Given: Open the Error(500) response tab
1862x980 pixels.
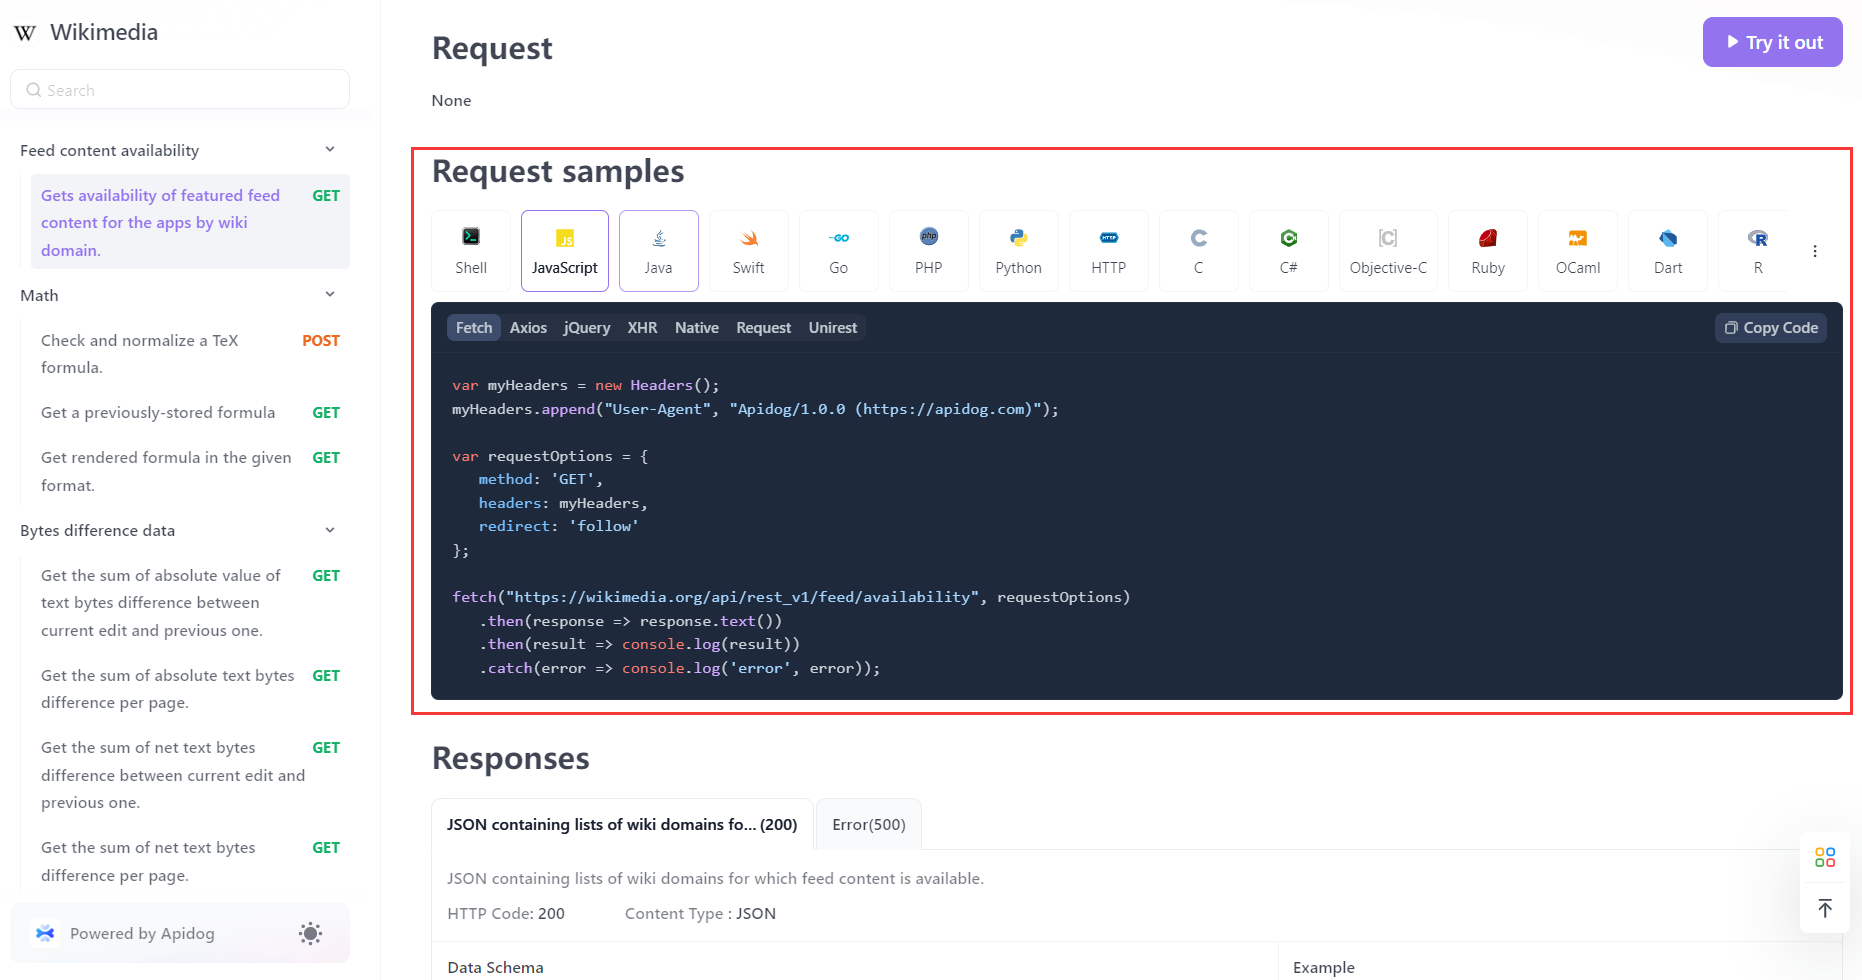Looking at the screenshot, I should click(x=869, y=824).
